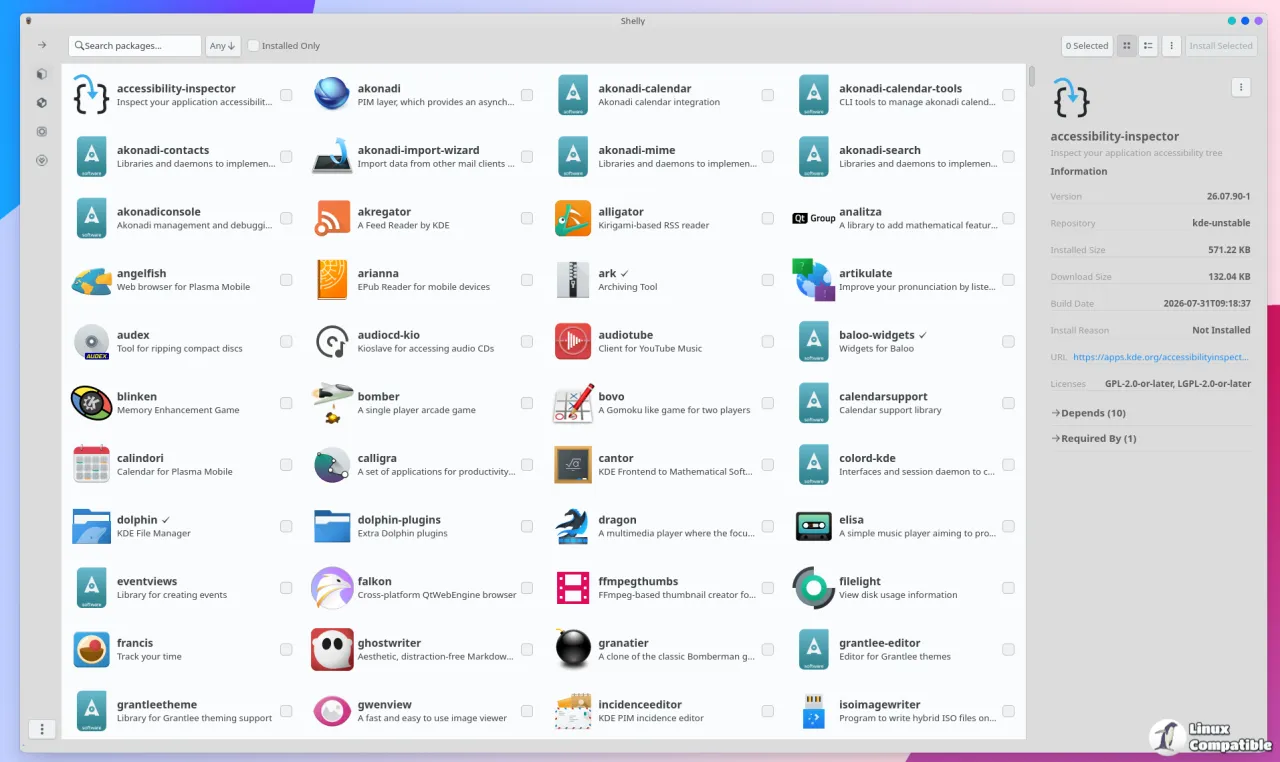
Task: Click the falkon browser icon
Action: (332, 588)
